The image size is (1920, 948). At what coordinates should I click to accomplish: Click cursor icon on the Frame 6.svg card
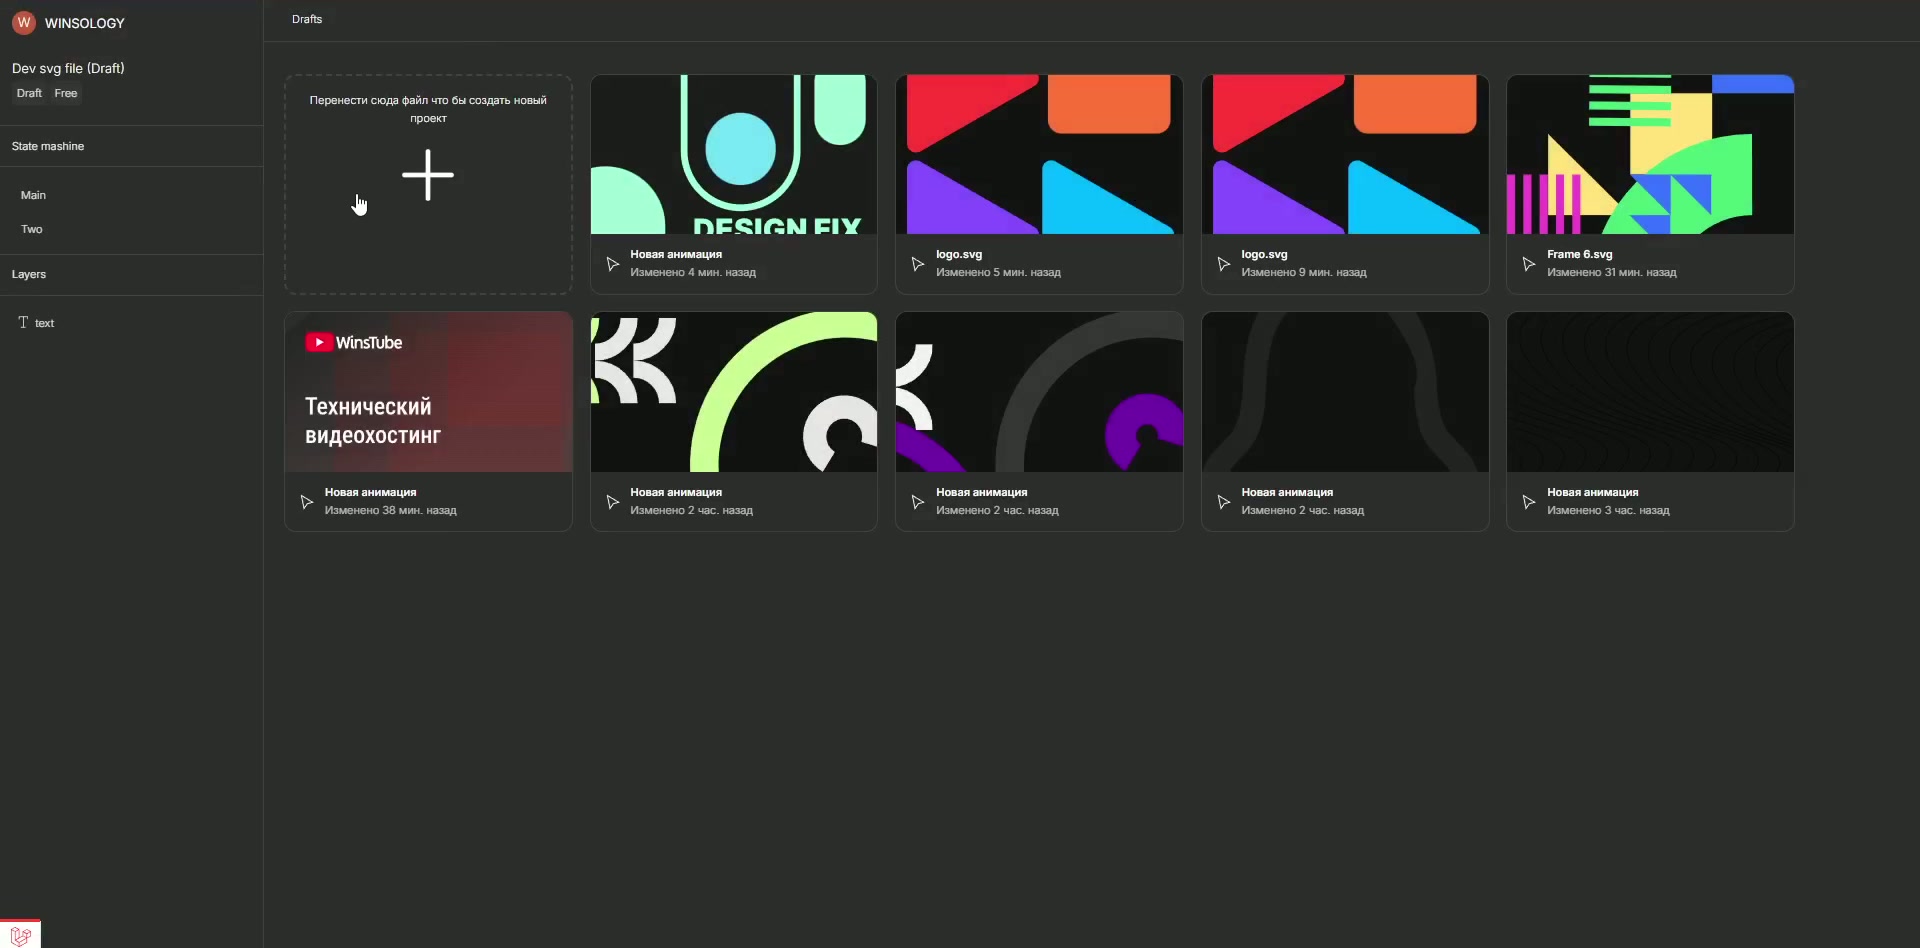coord(1529,264)
